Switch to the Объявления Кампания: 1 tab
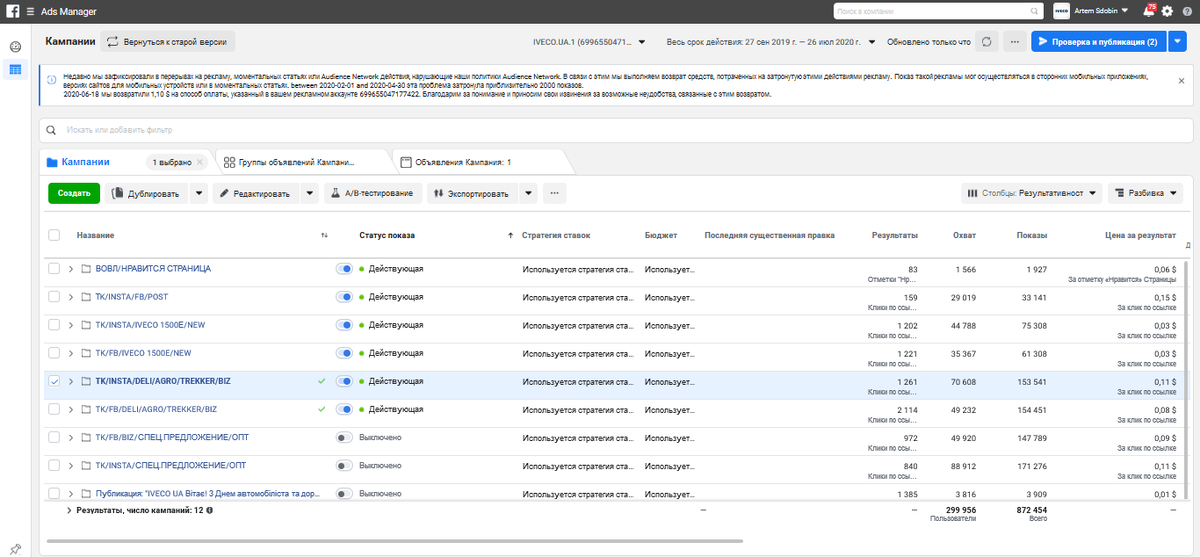This screenshot has height=557, width=1200. [462, 161]
